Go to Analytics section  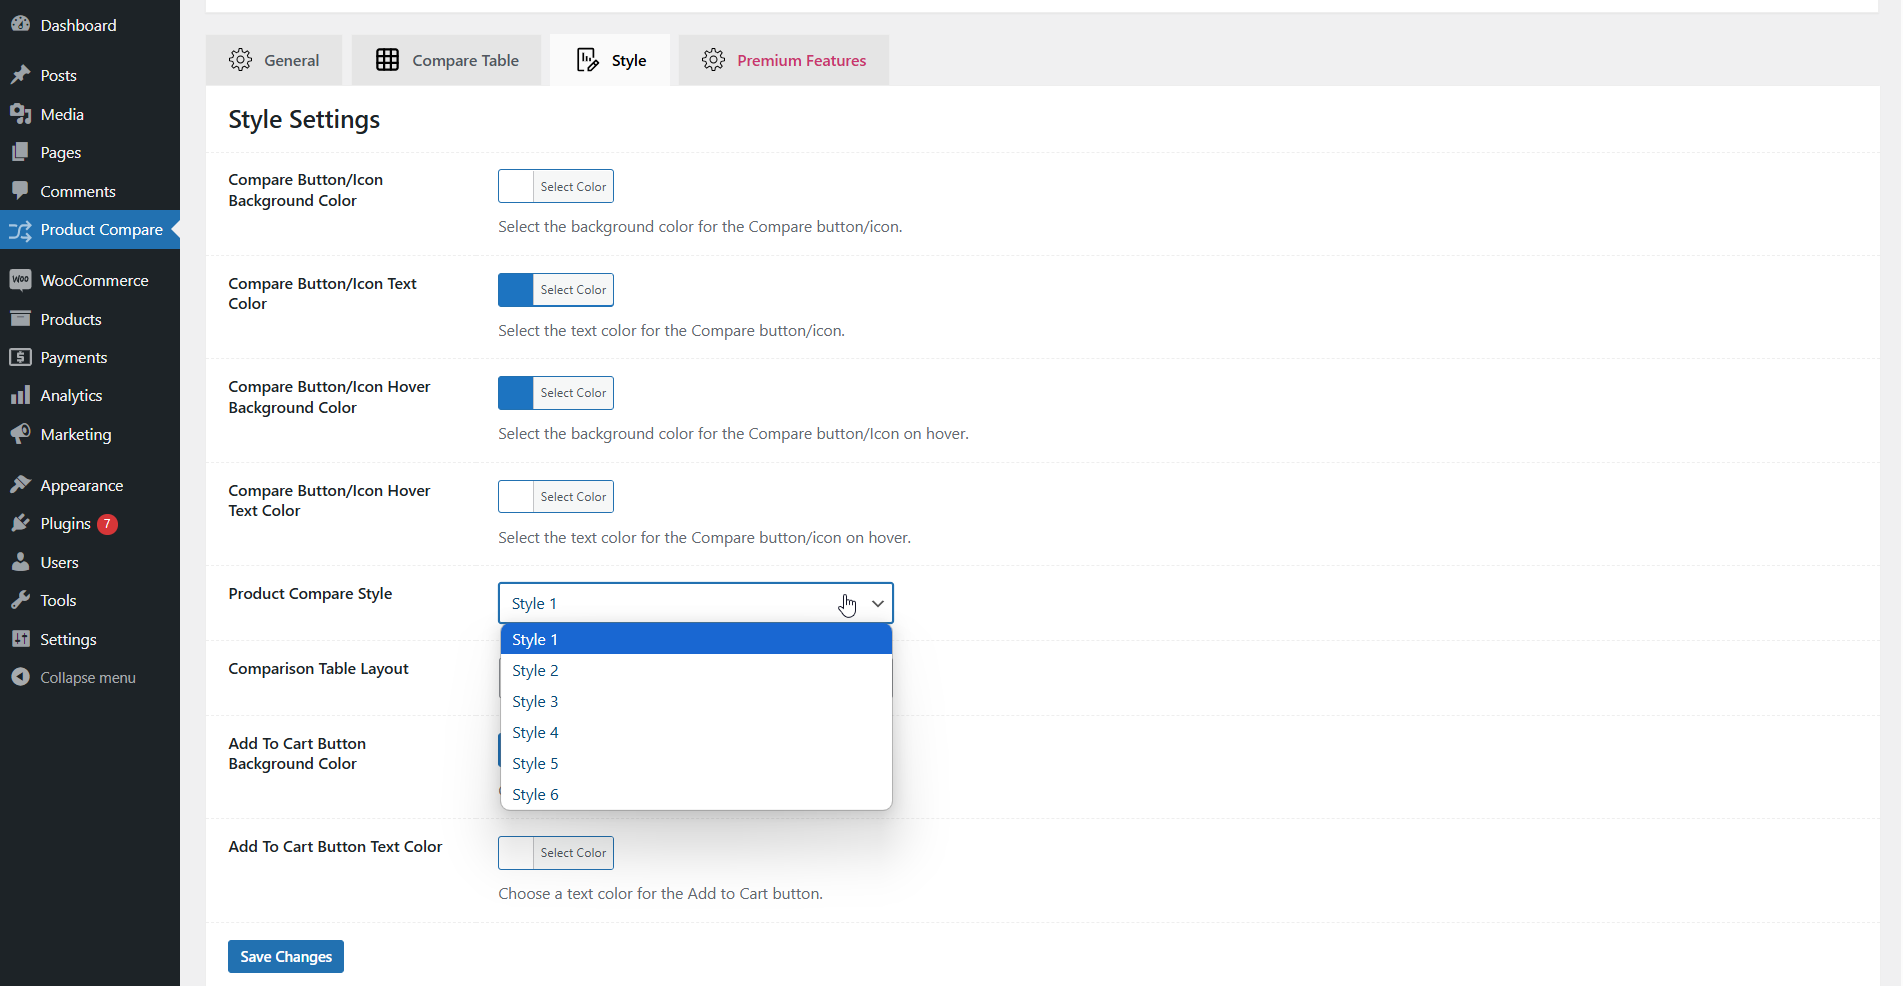coord(71,396)
